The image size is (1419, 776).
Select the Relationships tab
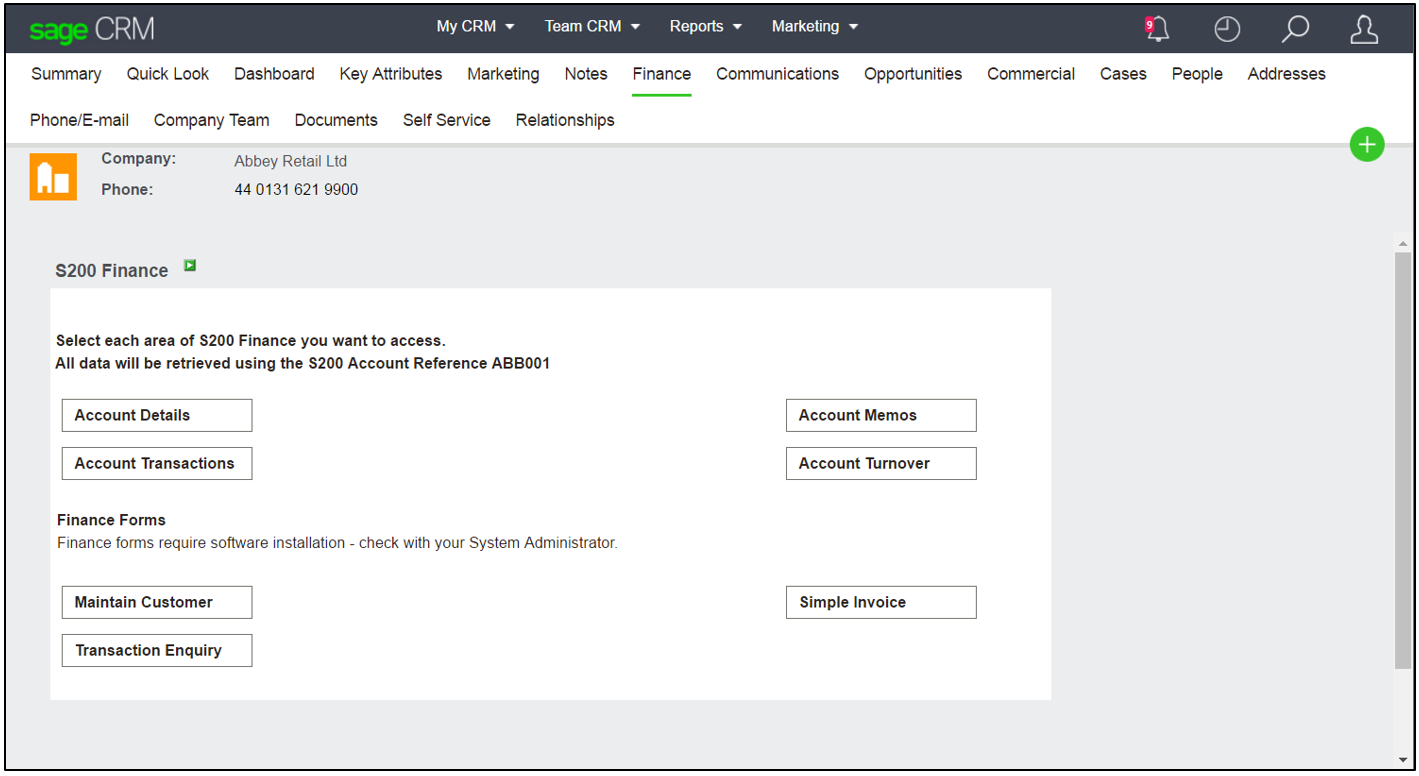tap(565, 120)
